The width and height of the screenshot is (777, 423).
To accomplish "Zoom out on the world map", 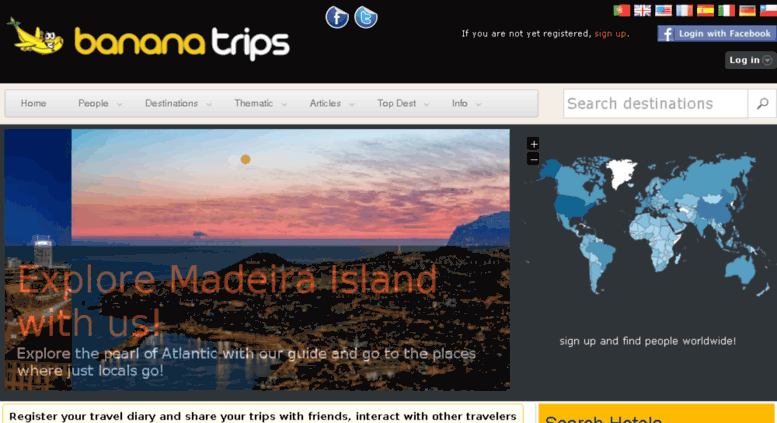I will [533, 159].
